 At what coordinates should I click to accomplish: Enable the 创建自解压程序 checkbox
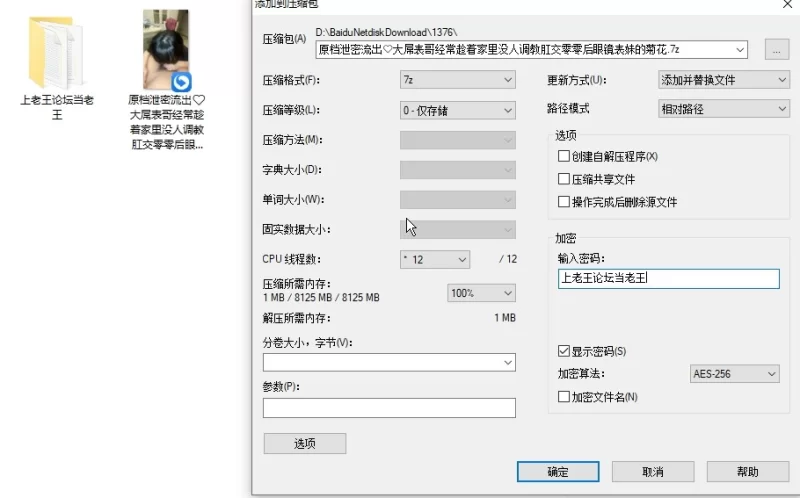point(564,156)
